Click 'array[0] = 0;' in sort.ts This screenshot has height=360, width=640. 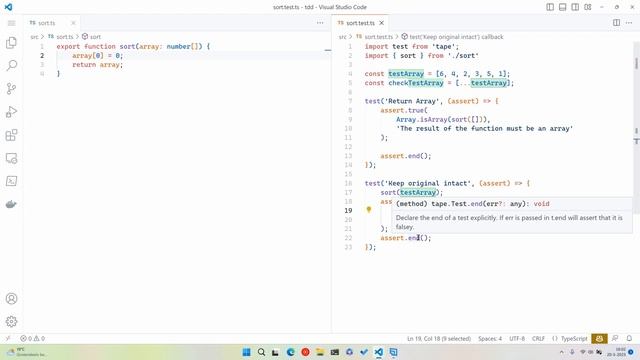98,56
